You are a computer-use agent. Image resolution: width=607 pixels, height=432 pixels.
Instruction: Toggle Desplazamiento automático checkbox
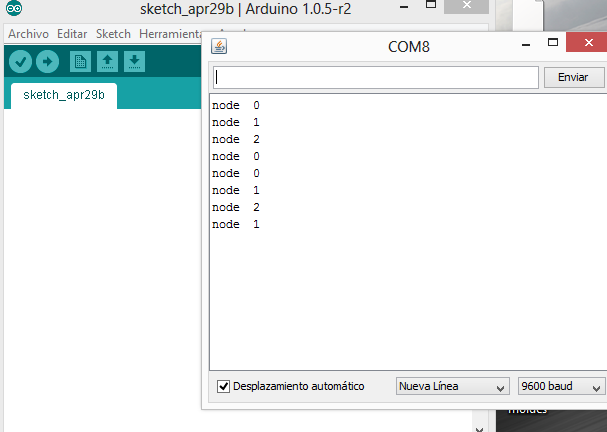223,386
